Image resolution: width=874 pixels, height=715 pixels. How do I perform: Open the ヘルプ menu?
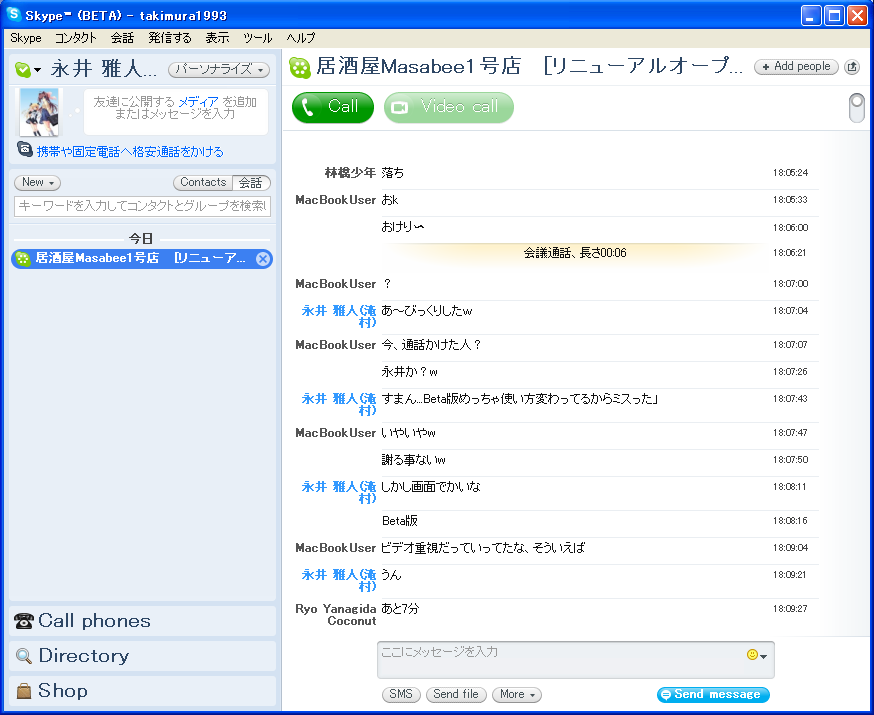(300, 38)
